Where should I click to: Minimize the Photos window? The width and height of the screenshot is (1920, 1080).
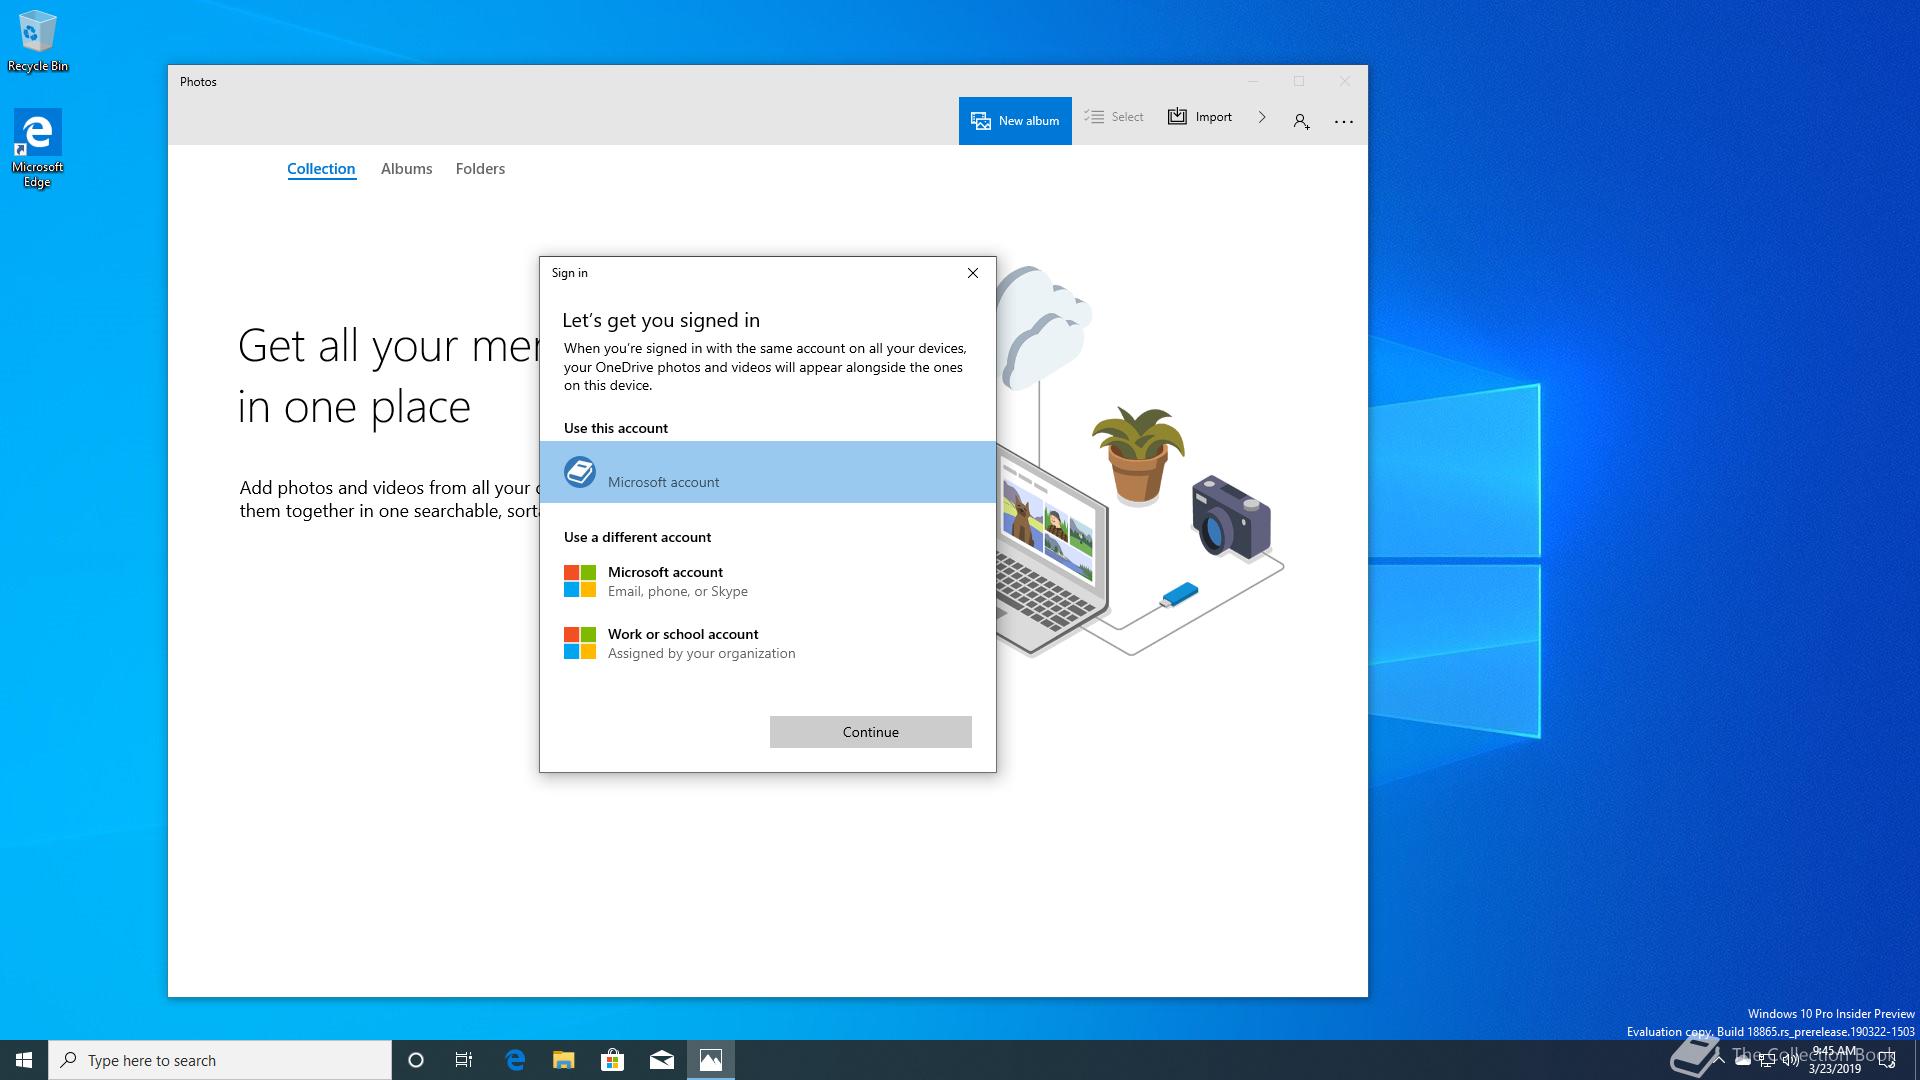tap(1253, 81)
